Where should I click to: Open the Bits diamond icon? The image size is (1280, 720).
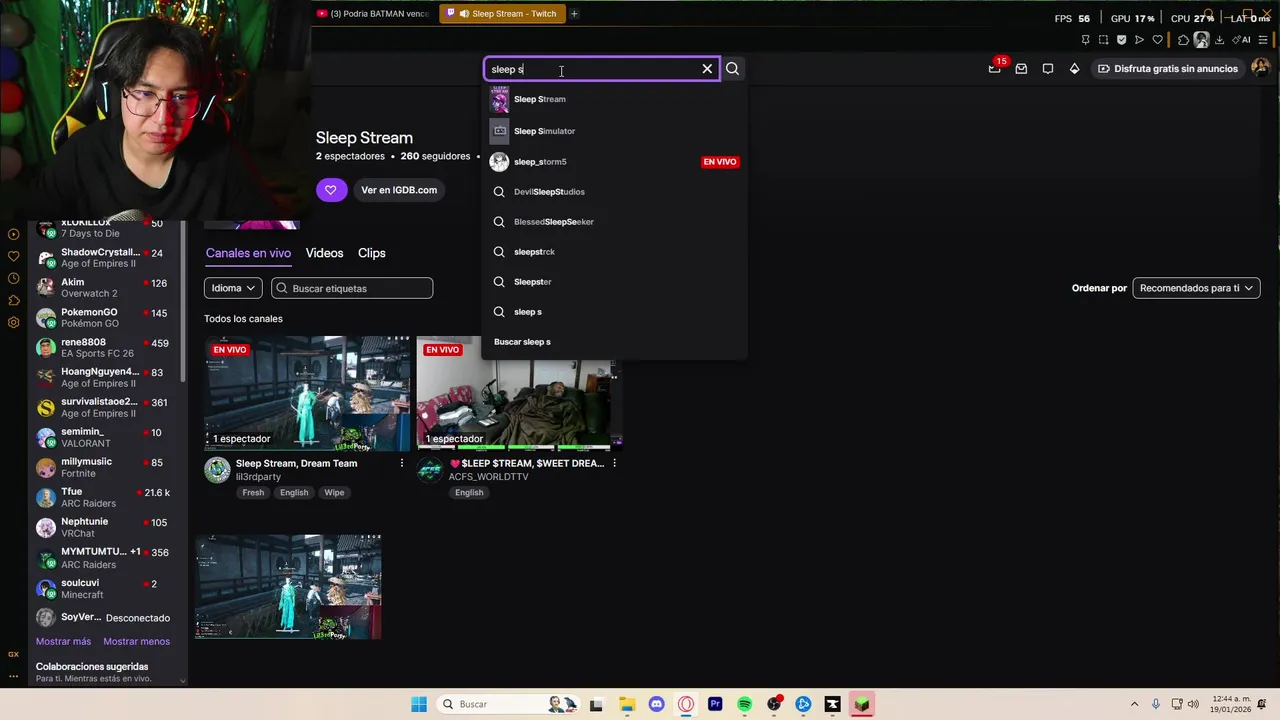1074,69
